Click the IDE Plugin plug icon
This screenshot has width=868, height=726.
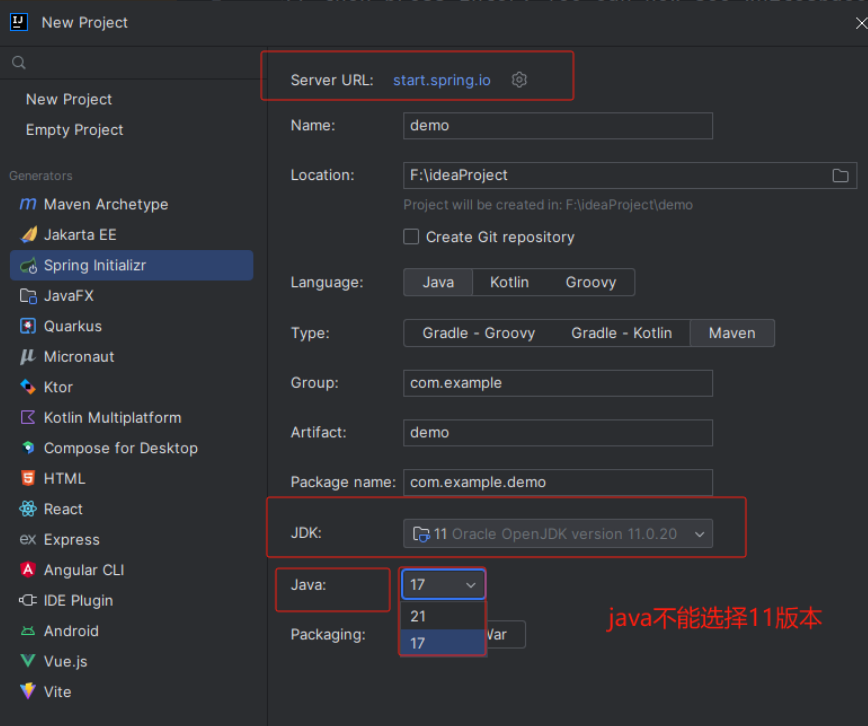point(28,600)
